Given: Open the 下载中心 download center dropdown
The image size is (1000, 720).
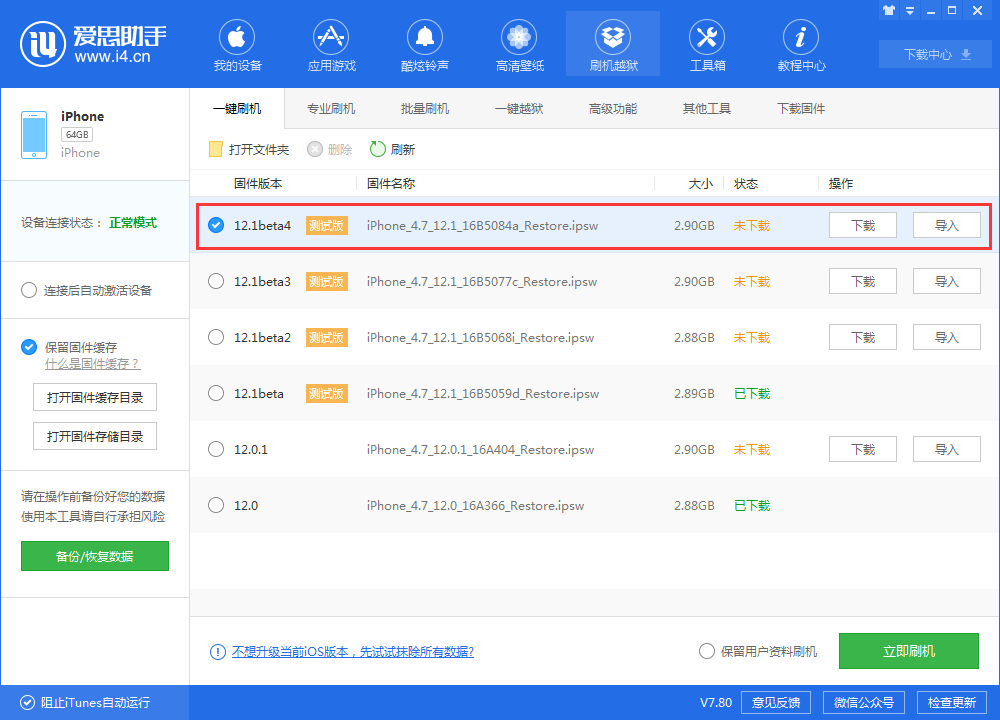Looking at the screenshot, I should (934, 55).
